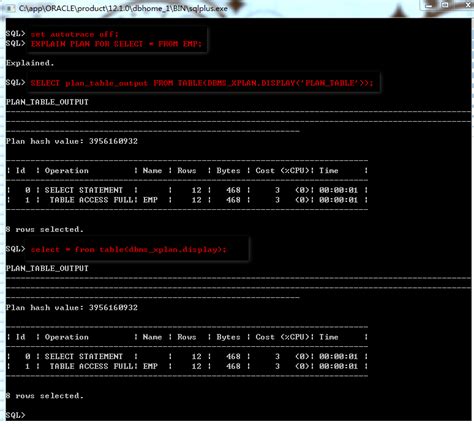474x427 pixels.
Task: Click the lower 'Plan hash value: 3956160932' line
Action: pyautogui.click(x=72, y=308)
